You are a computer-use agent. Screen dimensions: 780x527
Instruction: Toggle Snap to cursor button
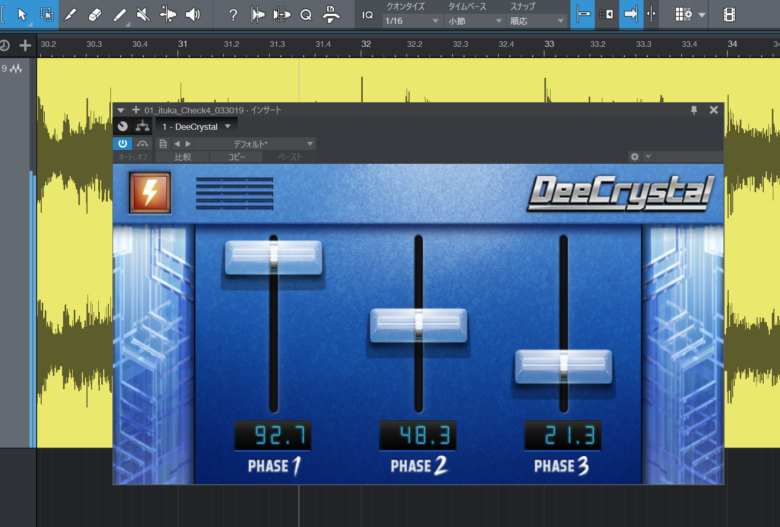pos(583,14)
